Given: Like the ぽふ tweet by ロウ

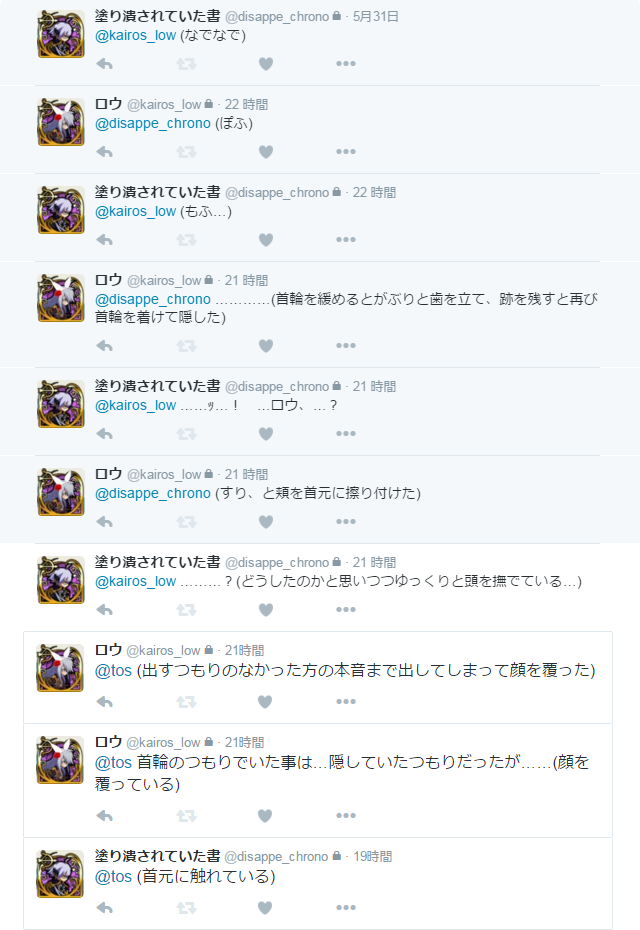Looking at the screenshot, I should click(266, 152).
